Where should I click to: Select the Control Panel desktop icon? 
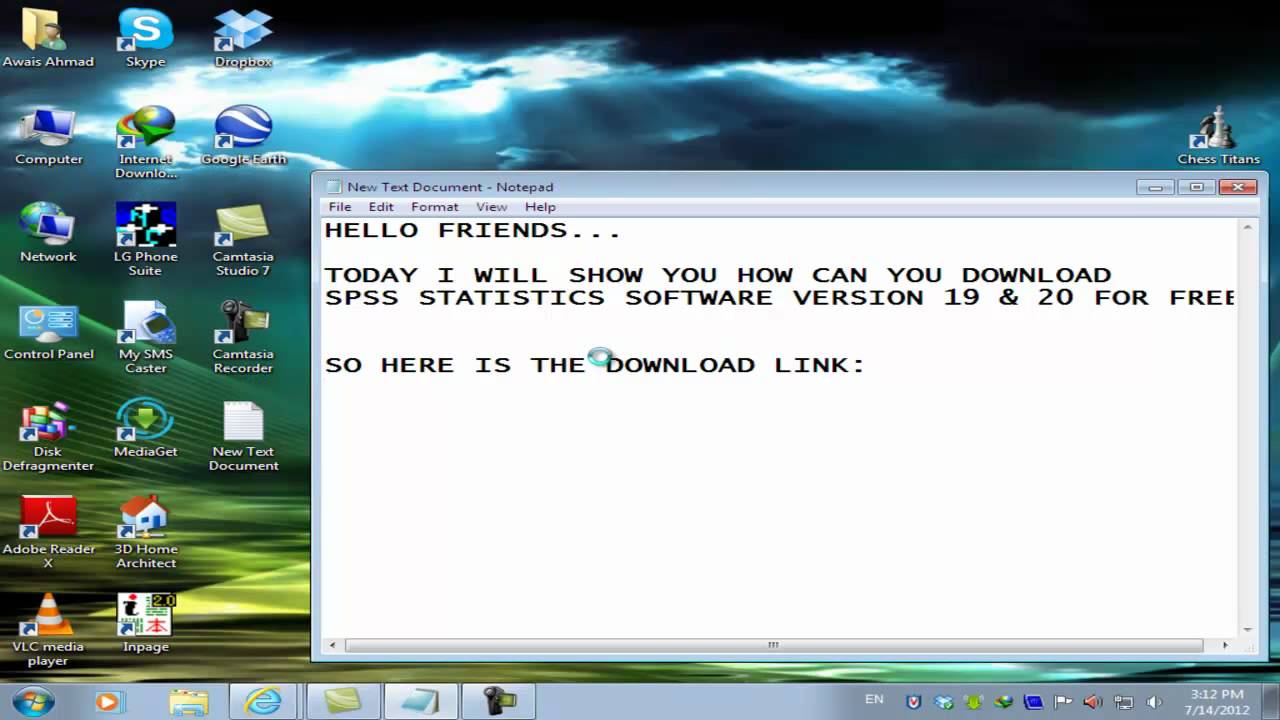tap(48, 331)
